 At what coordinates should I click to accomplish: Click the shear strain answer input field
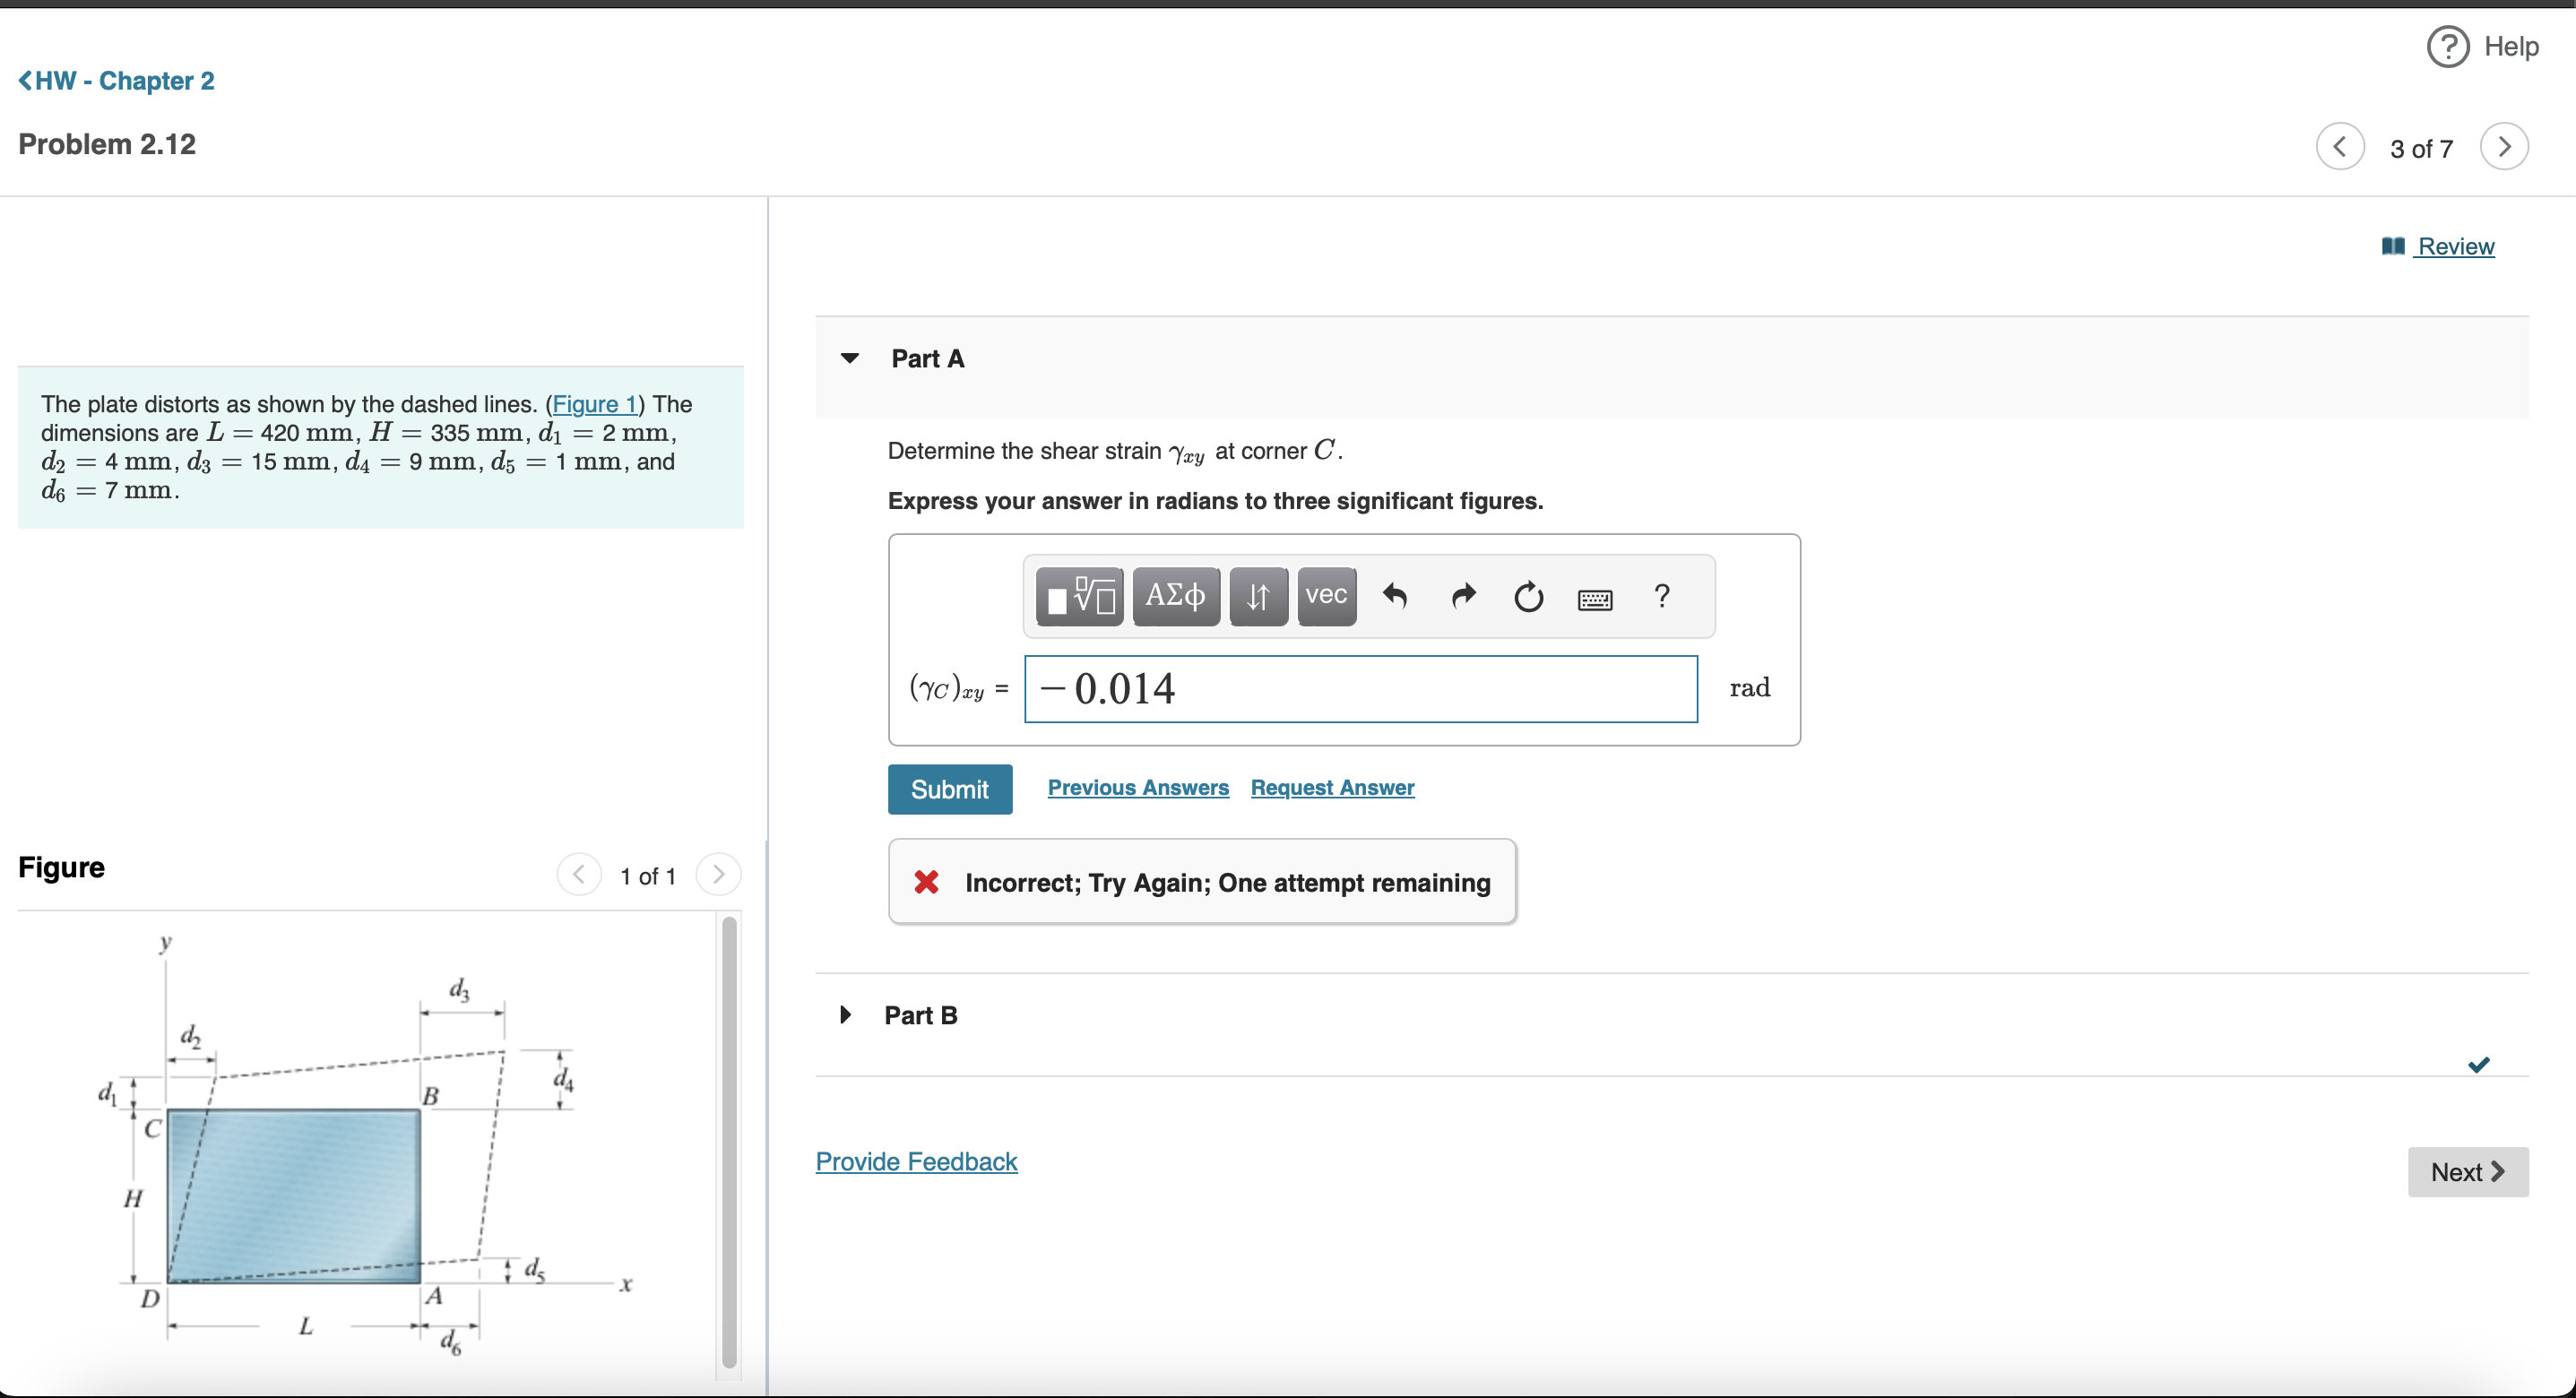[1360, 689]
